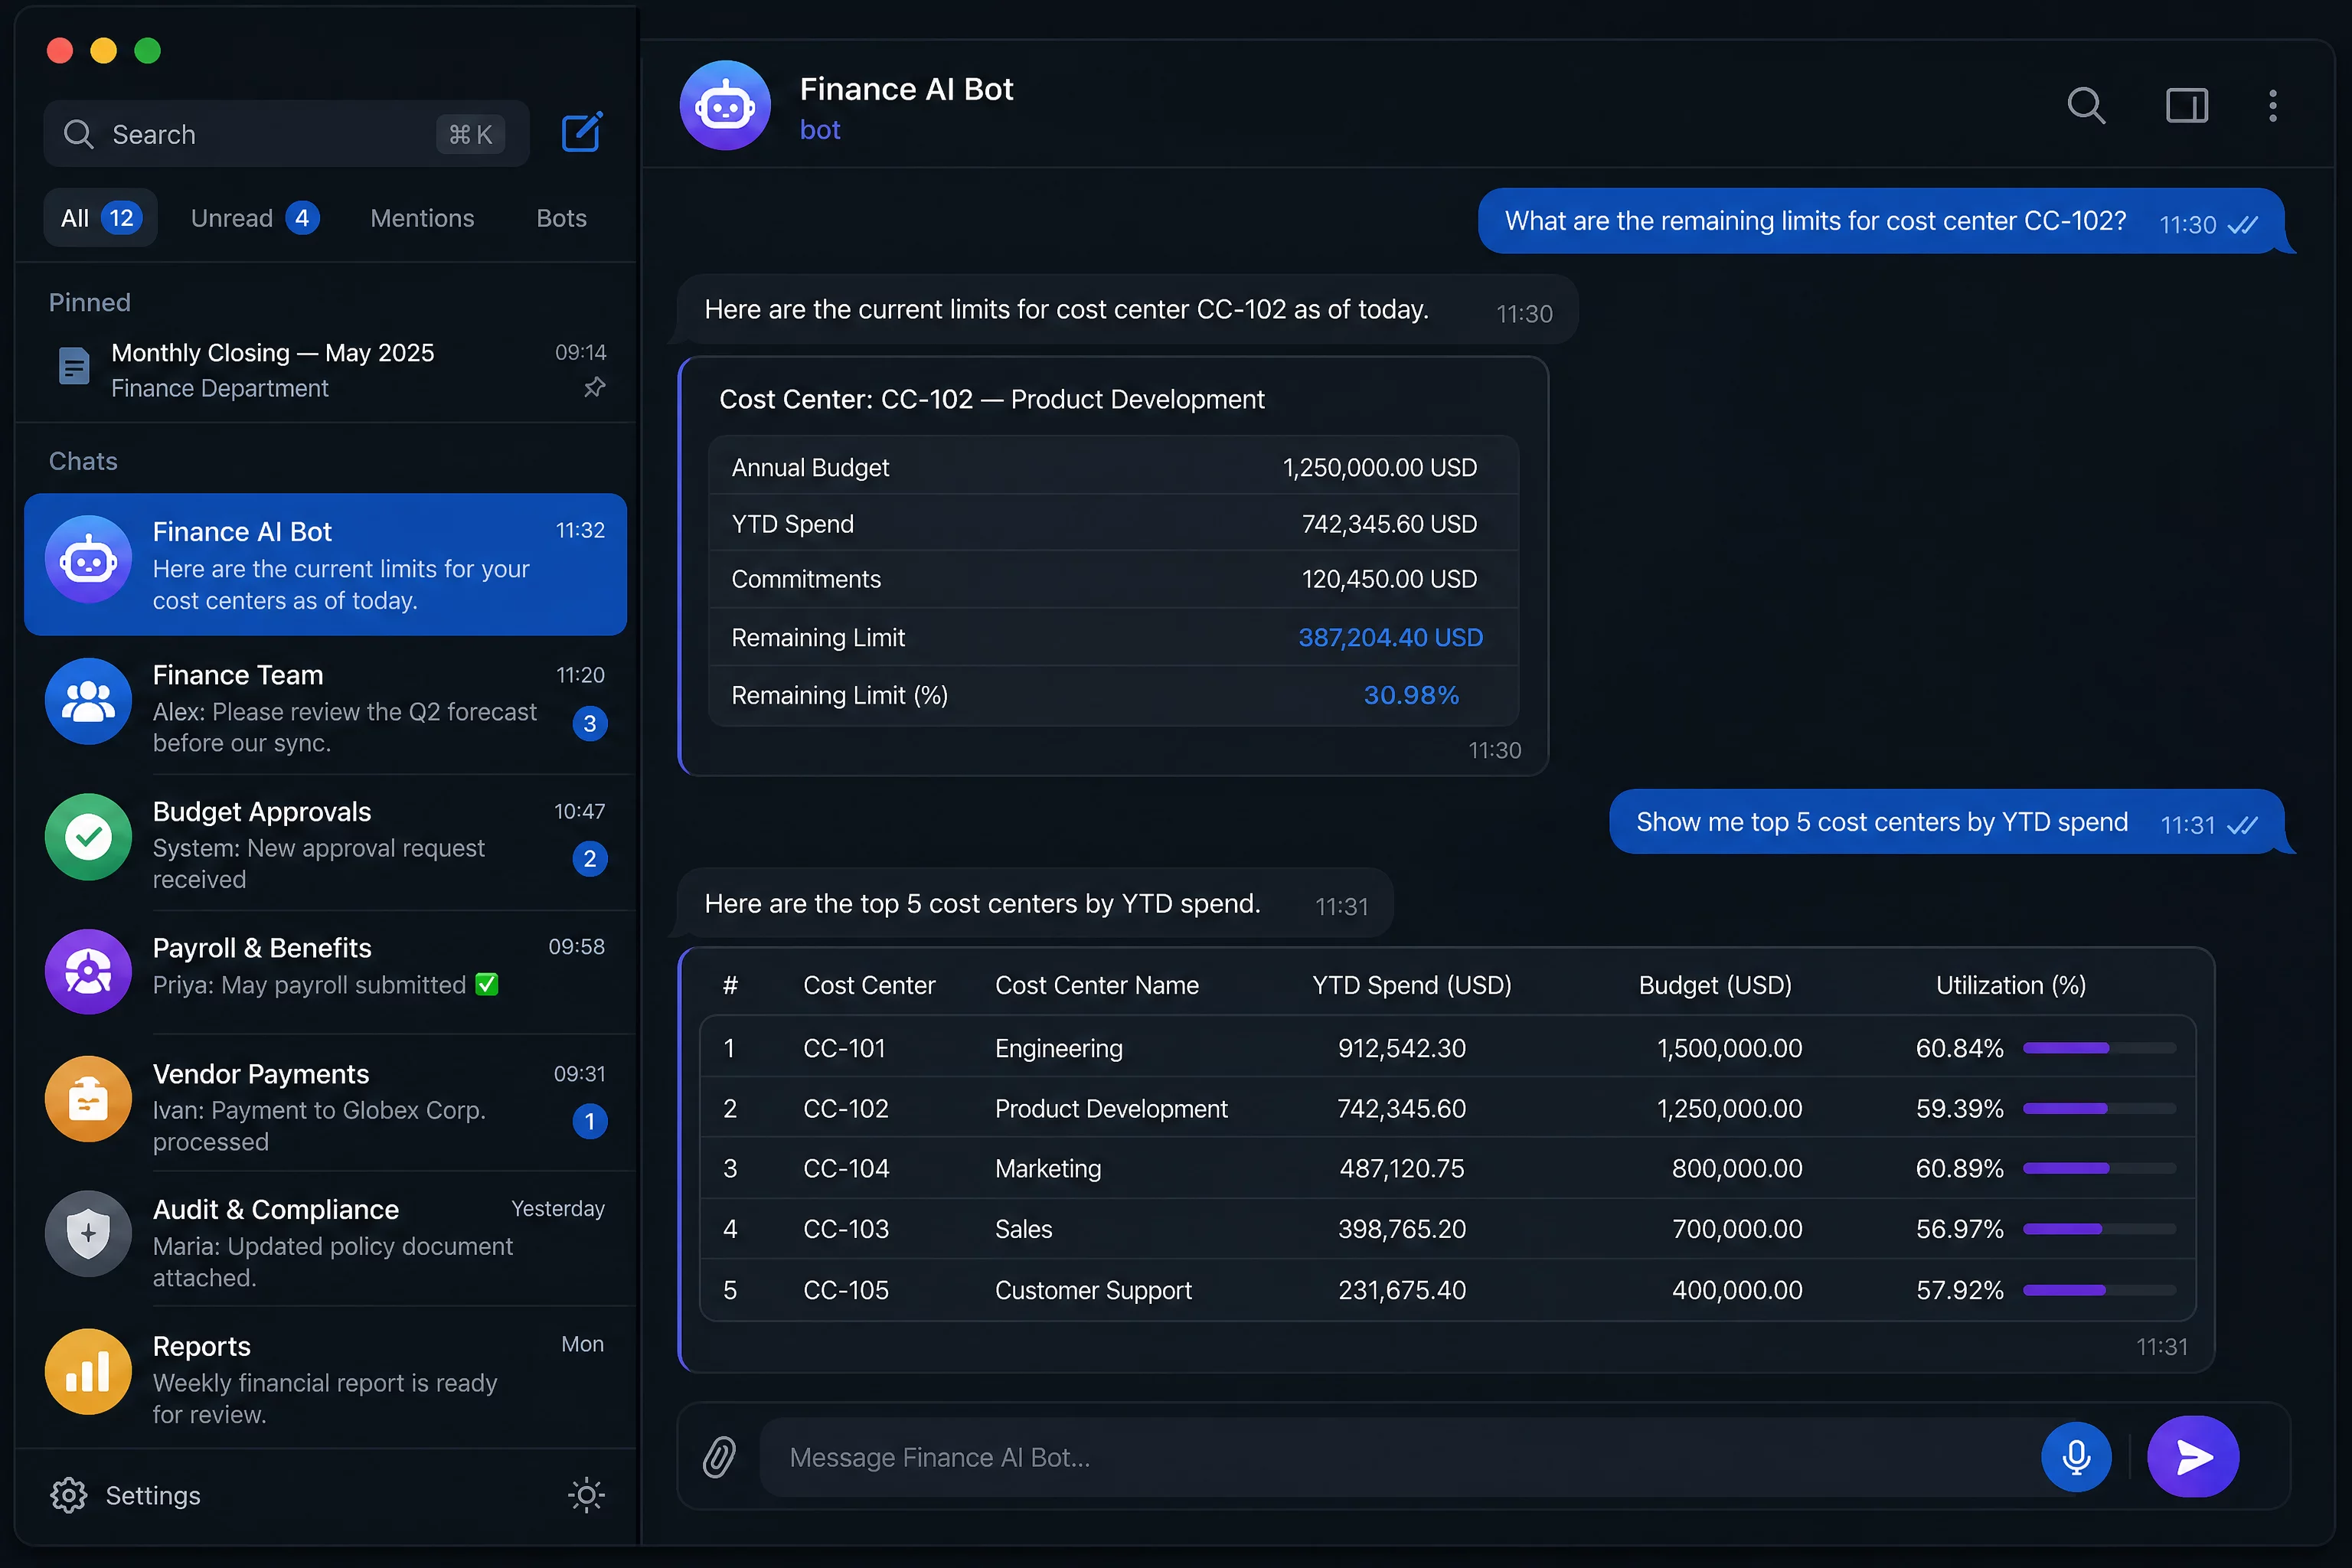
Task: Click the Cost Center: CC-102 card title
Action: pos(992,399)
